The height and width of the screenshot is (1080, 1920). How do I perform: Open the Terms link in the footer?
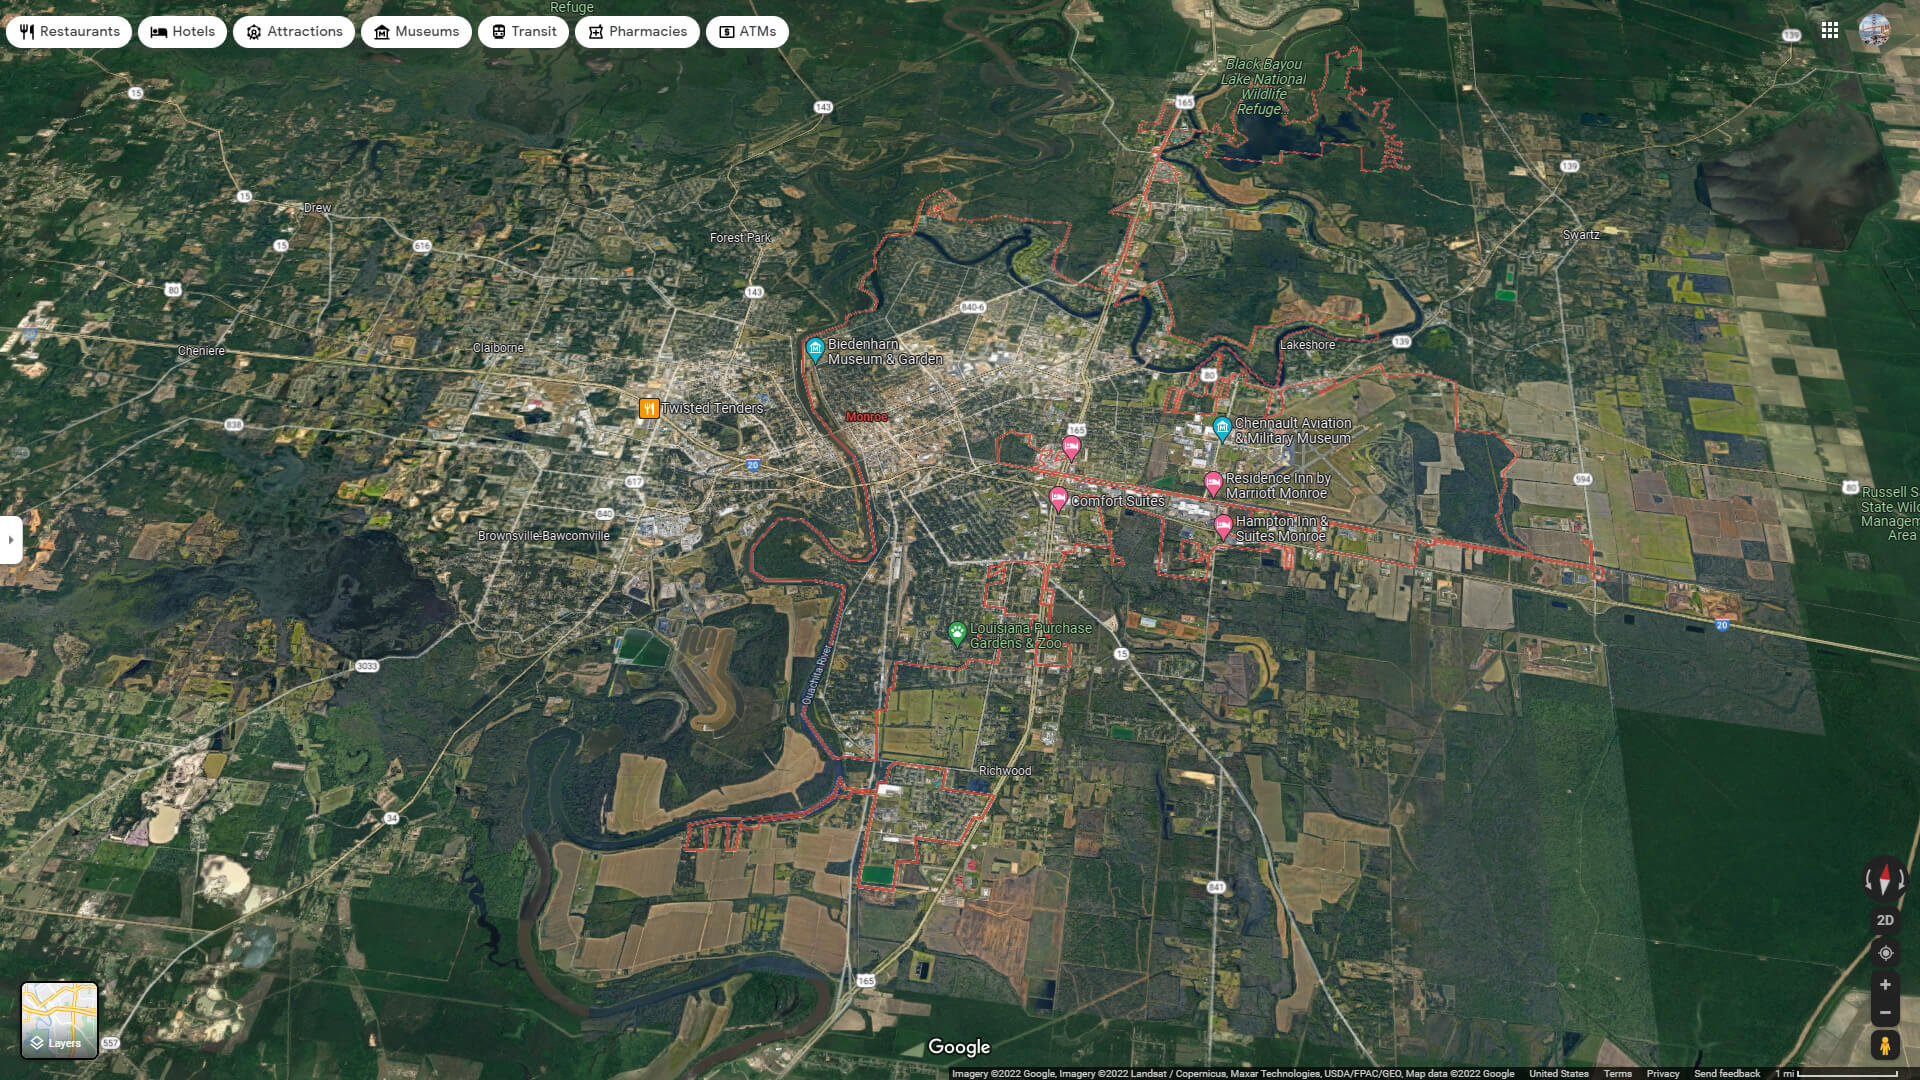pos(1618,1073)
